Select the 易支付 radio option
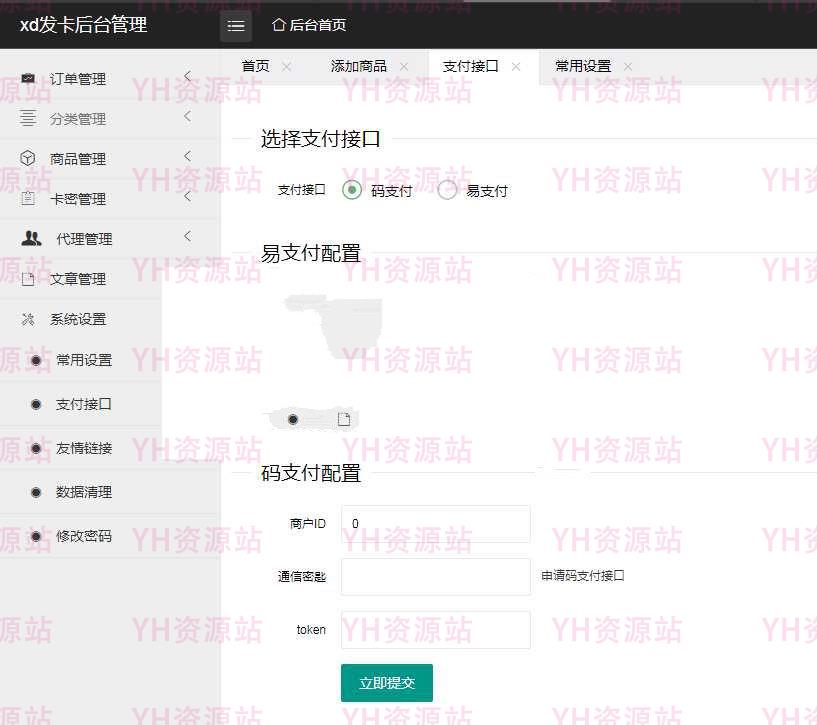The width and height of the screenshot is (817, 725). [x=447, y=190]
